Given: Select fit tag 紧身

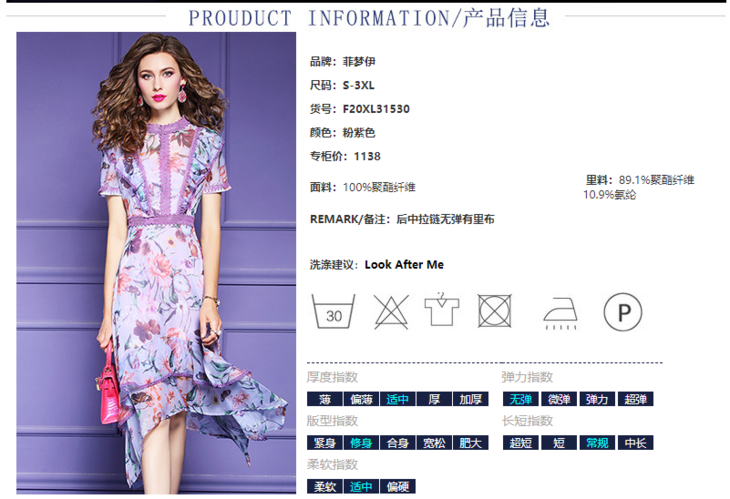Looking at the screenshot, I should click(324, 443).
